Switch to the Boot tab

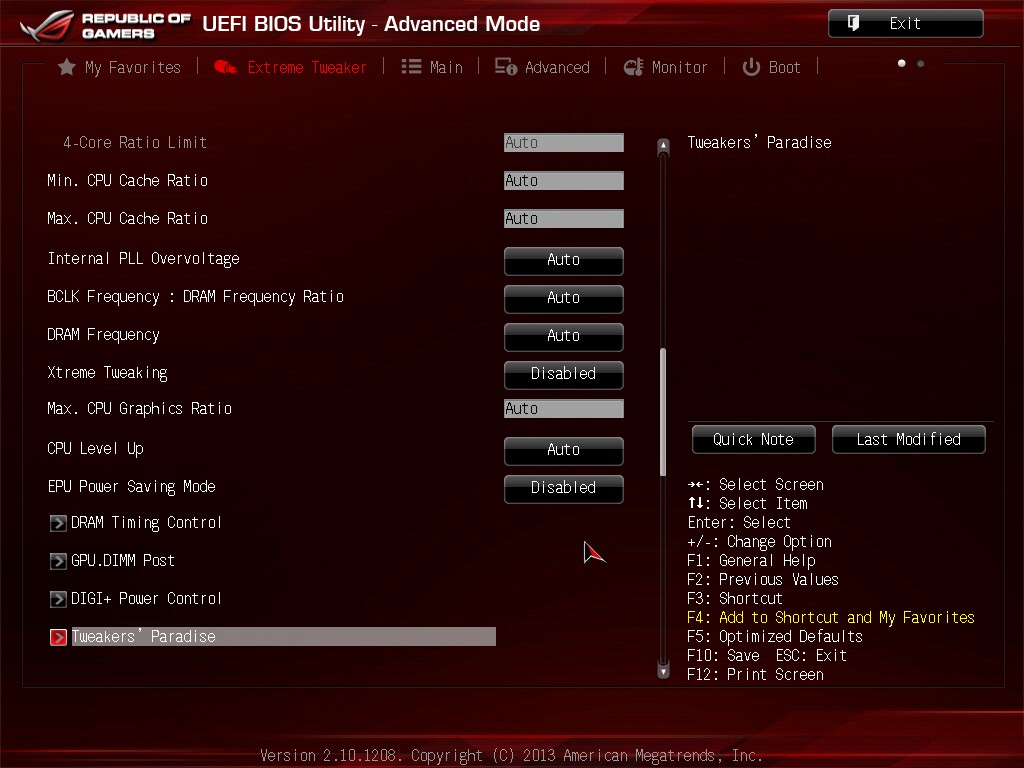pos(771,67)
